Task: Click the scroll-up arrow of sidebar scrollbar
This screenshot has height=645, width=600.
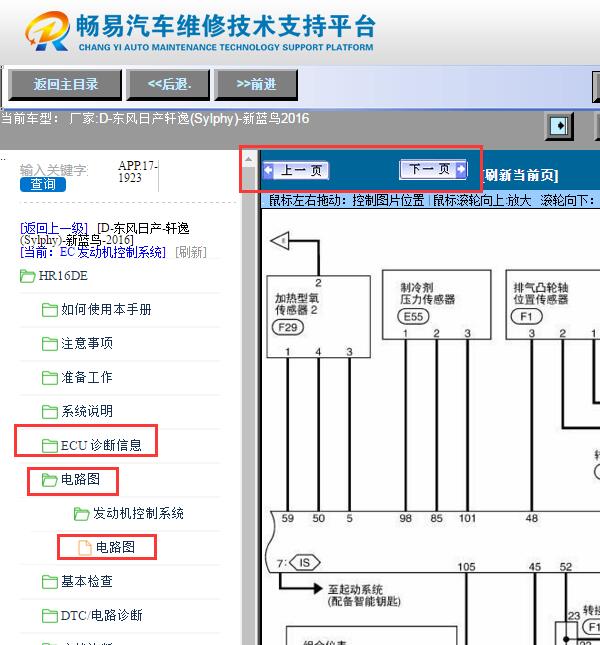Action: coord(248,159)
